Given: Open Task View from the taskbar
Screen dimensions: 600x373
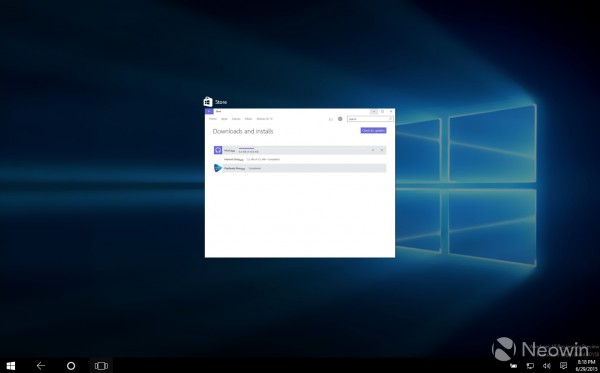Looking at the screenshot, I should tap(101, 366).
